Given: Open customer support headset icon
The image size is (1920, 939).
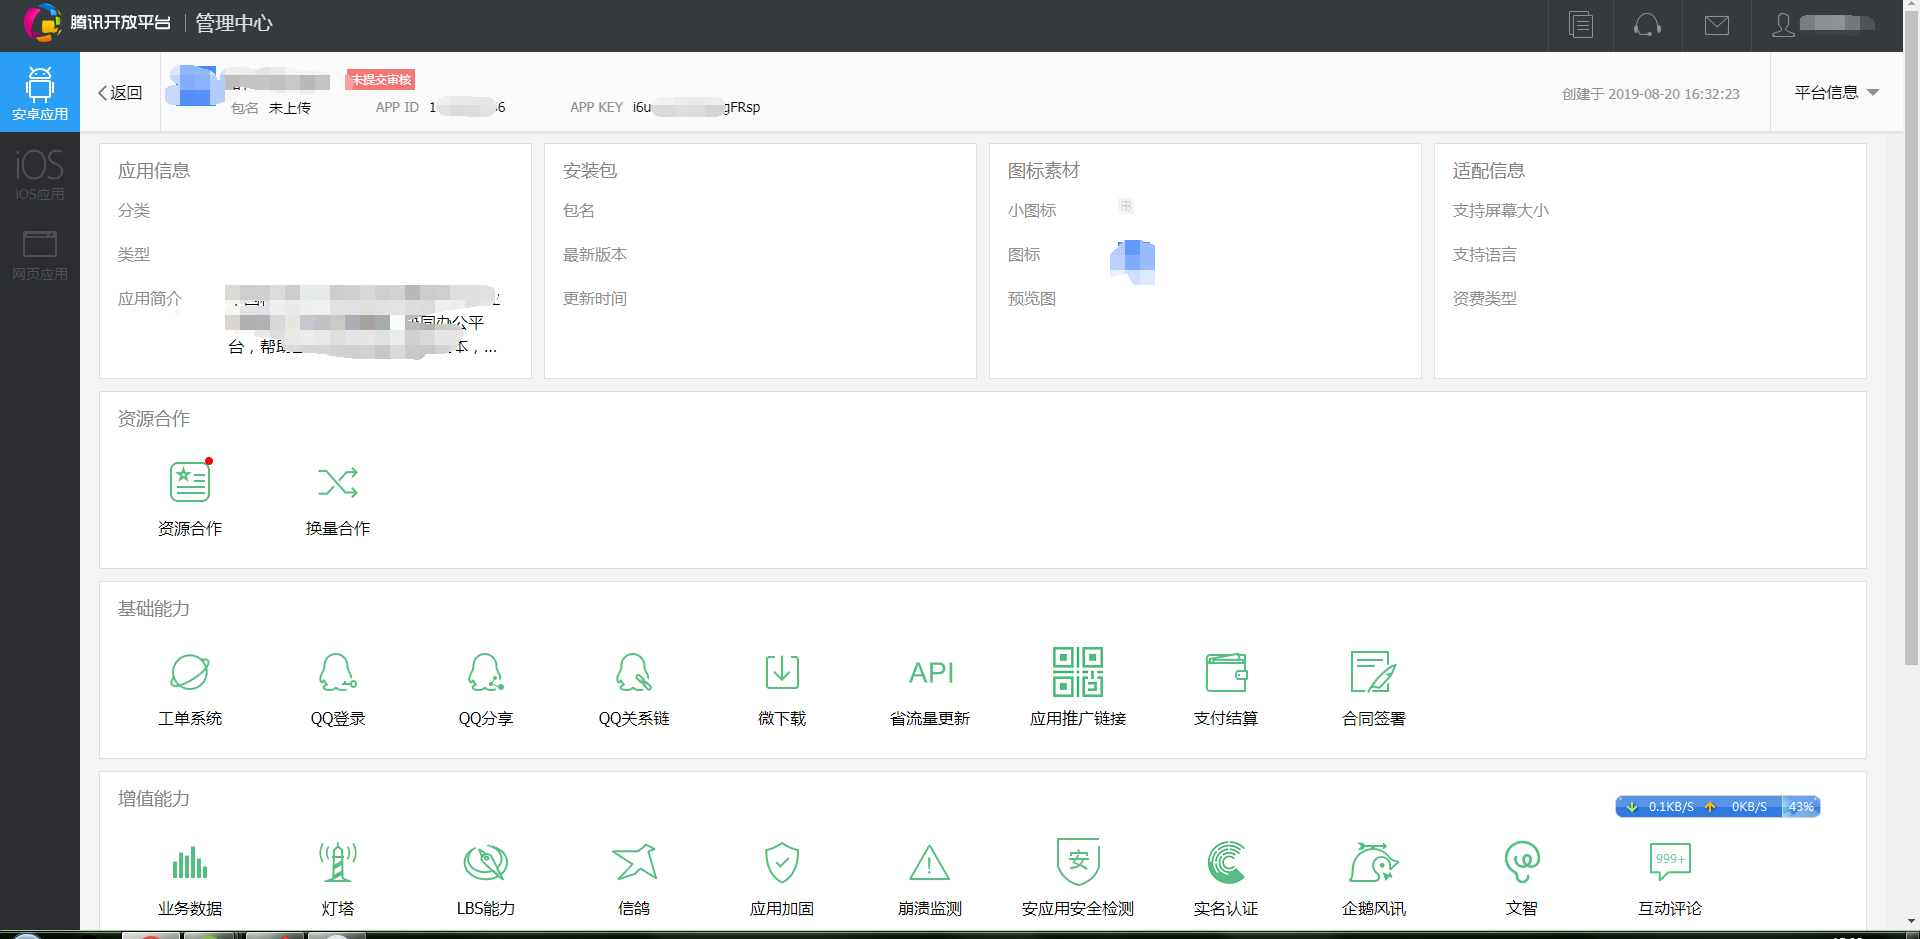Looking at the screenshot, I should point(1648,25).
